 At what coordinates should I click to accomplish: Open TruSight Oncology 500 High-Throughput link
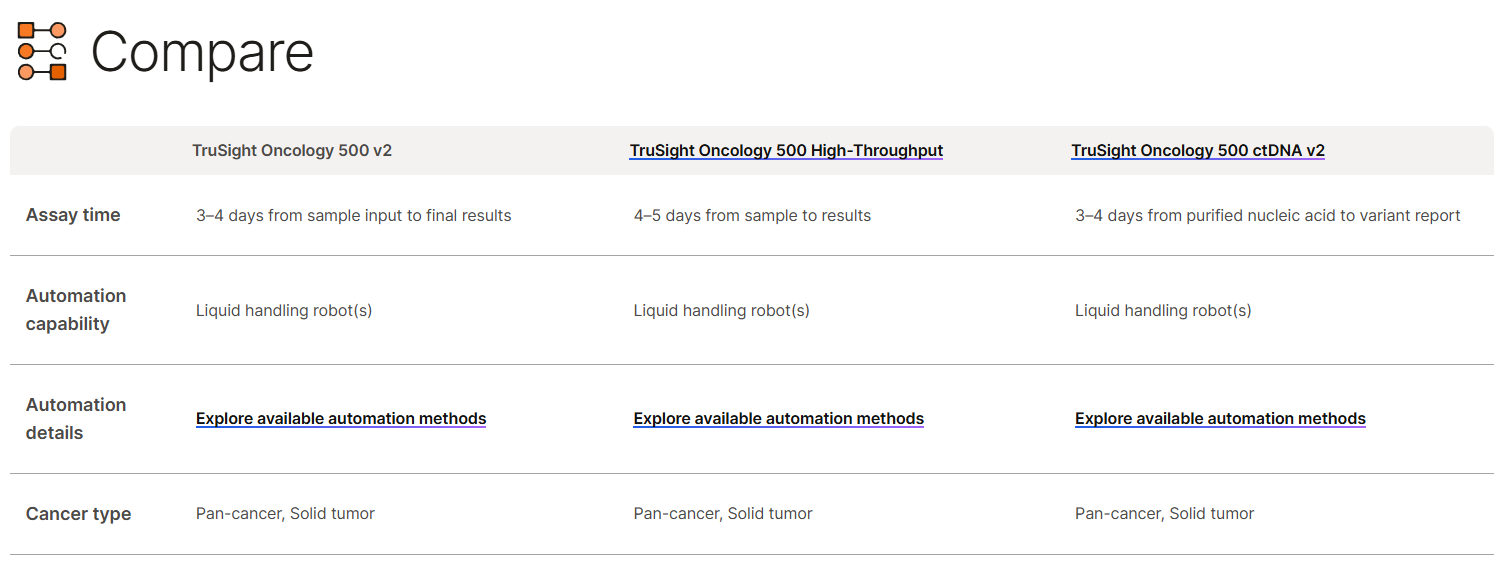[x=786, y=151]
